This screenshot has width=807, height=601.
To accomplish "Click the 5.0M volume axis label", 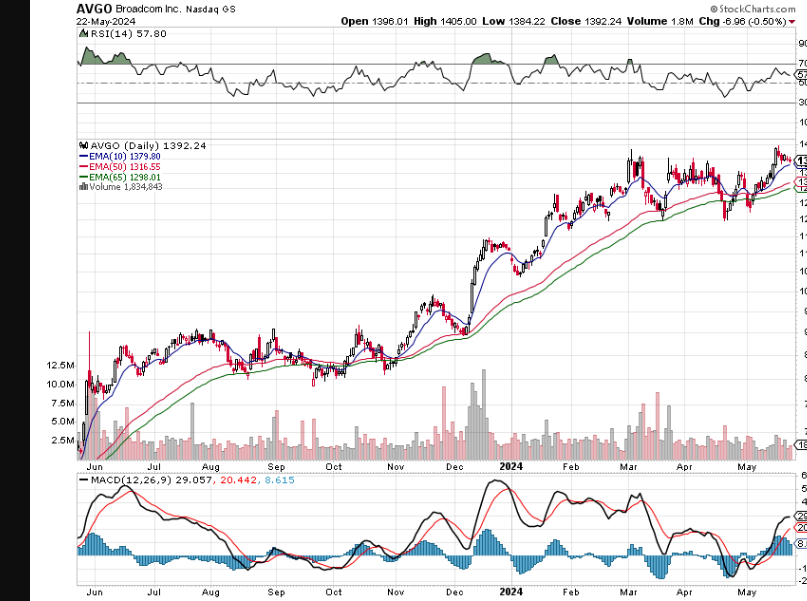I will pyautogui.click(x=63, y=421).
